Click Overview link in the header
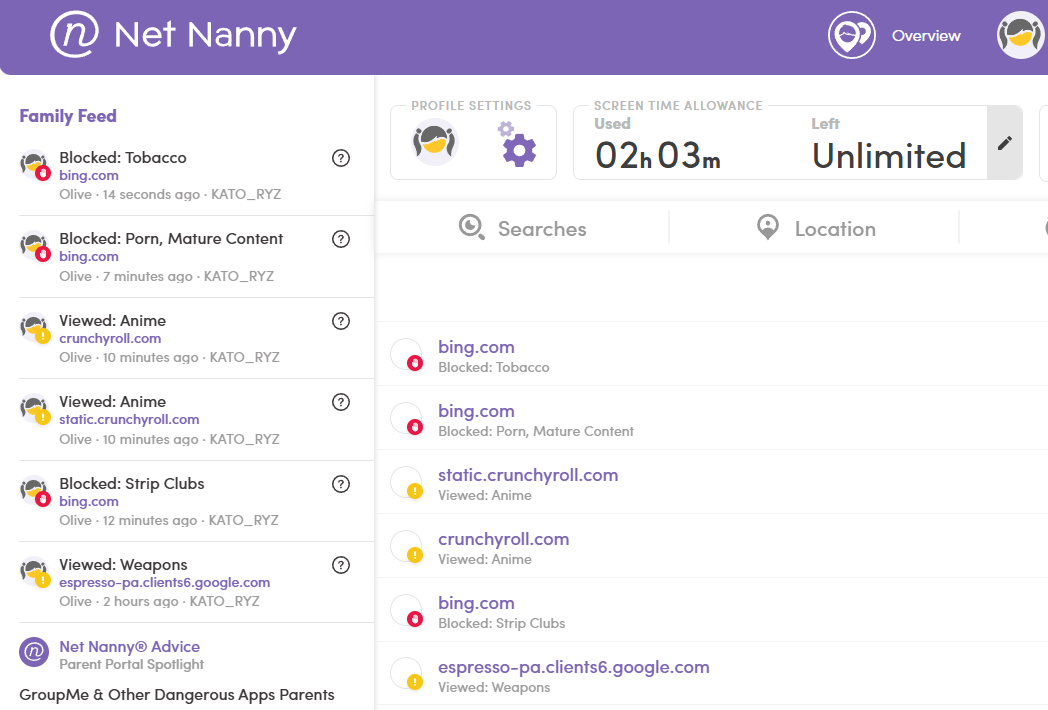 pyautogui.click(x=926, y=36)
